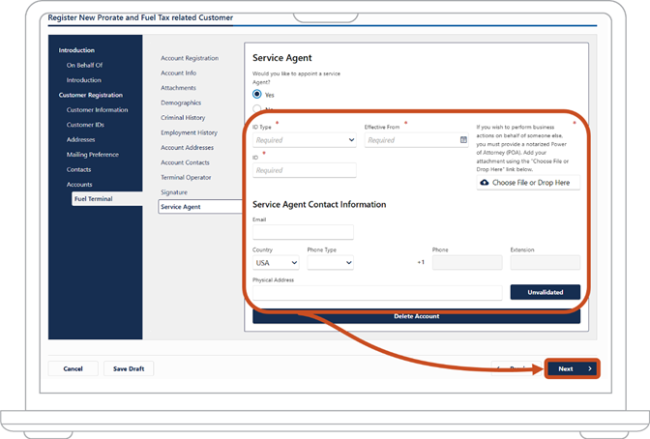
Task: Click the Delete Account button
Action: pos(416,316)
